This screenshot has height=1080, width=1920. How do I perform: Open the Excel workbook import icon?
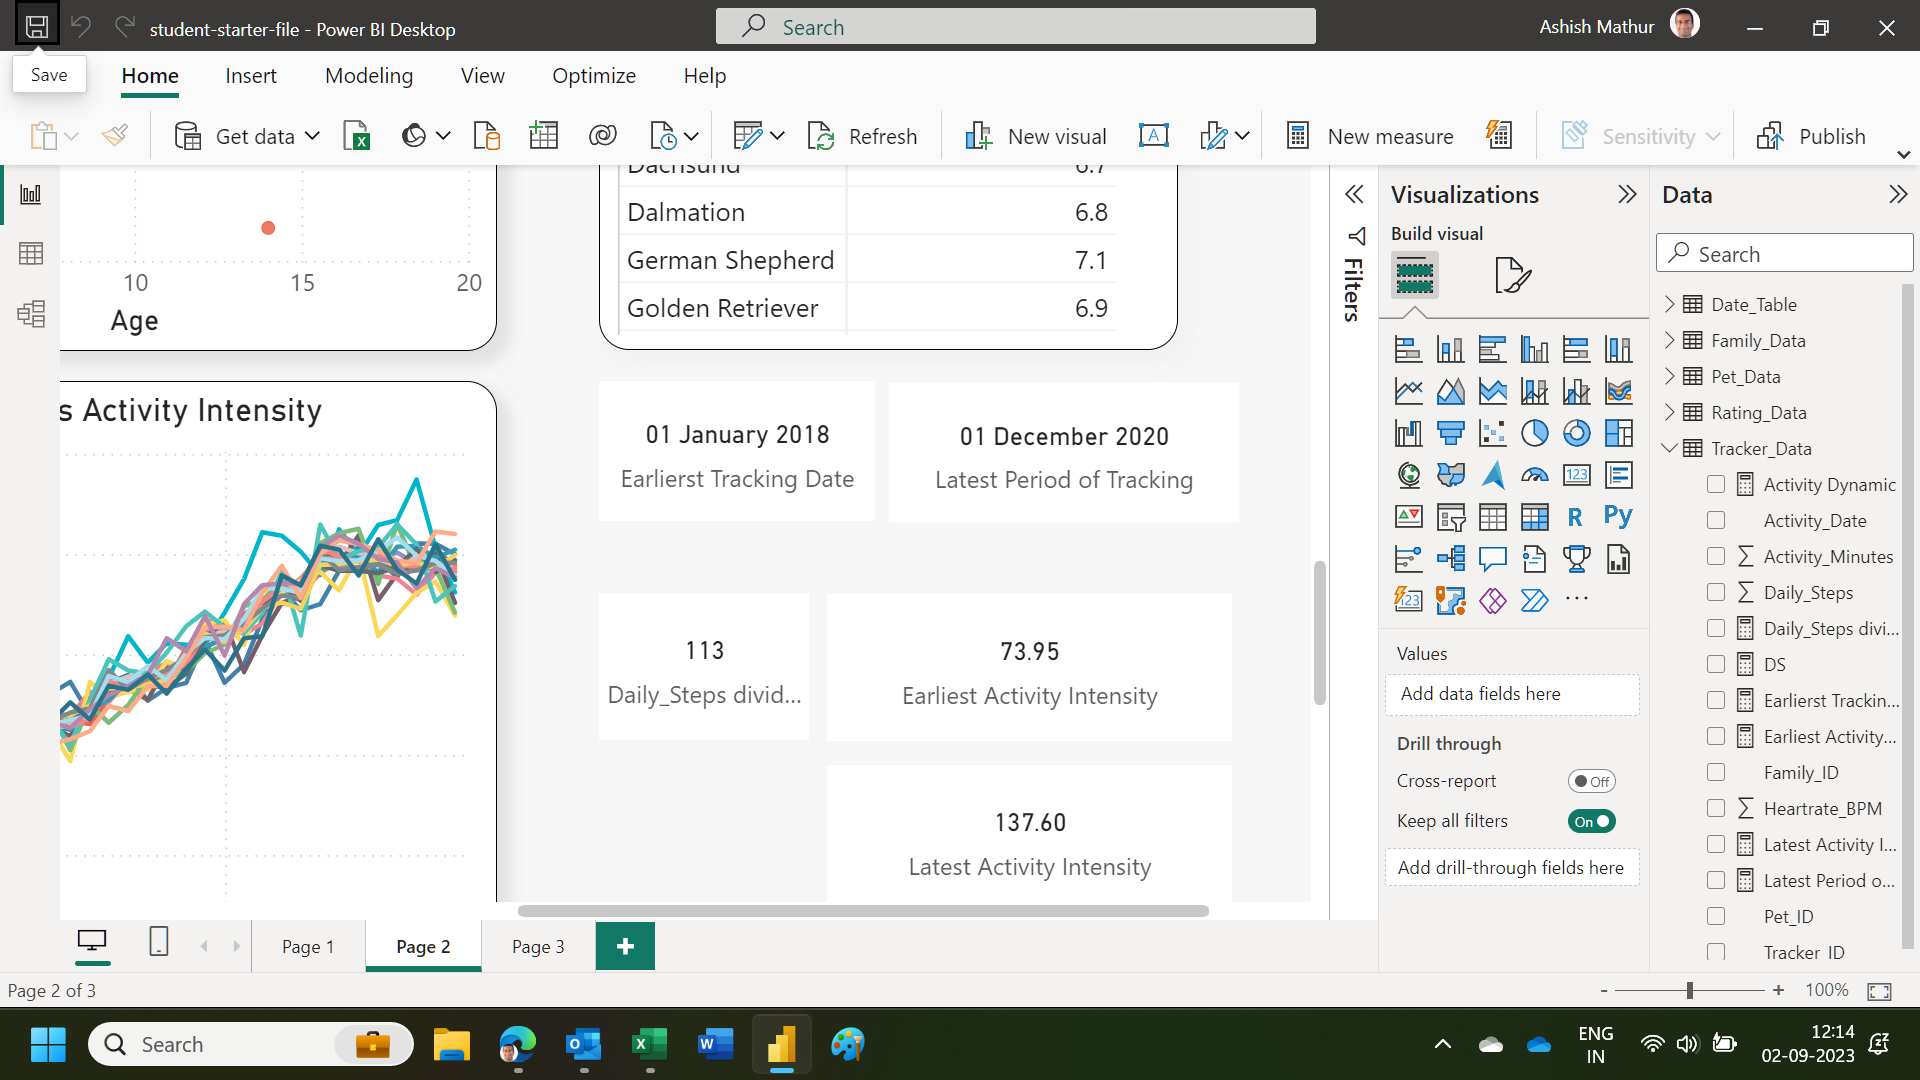(357, 136)
